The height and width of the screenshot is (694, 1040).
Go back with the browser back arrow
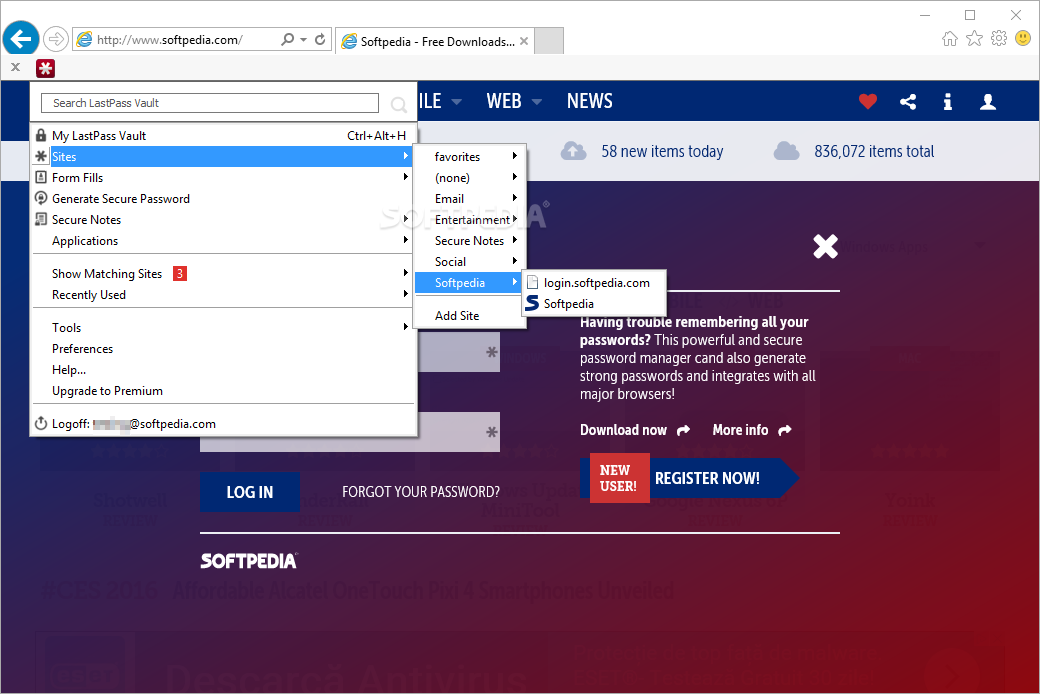coord(21,39)
